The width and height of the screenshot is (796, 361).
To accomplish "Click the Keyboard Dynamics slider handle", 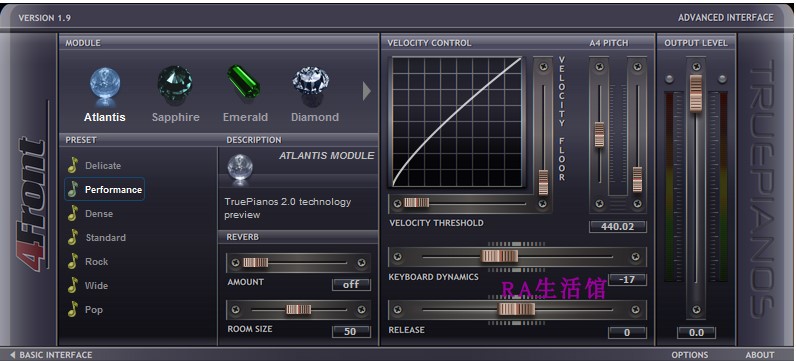I will click(500, 256).
